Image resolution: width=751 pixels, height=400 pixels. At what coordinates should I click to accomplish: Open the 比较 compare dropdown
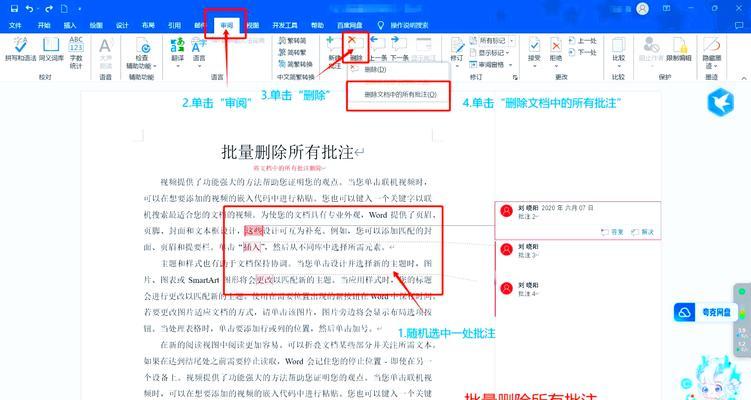pyautogui.click(x=618, y=52)
